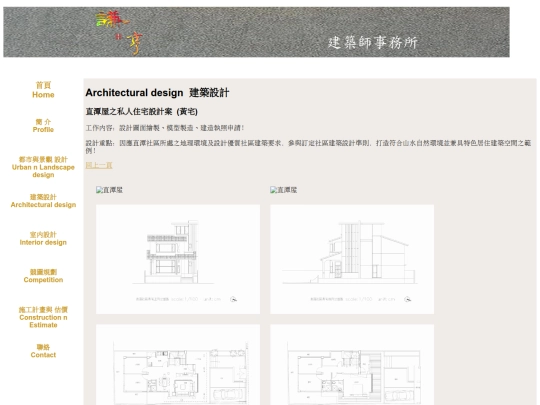Open the lower-right floor plan thumbnail
The height and width of the screenshot is (405, 540).
(352, 365)
